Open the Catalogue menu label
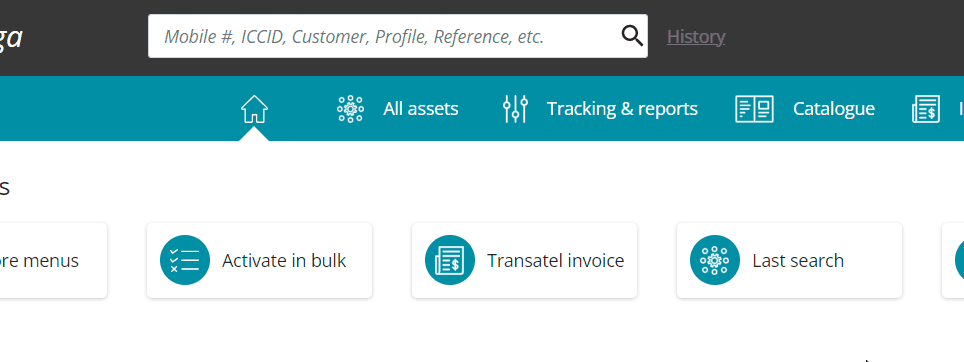Image resolution: width=964 pixels, height=362 pixels. pyautogui.click(x=834, y=109)
